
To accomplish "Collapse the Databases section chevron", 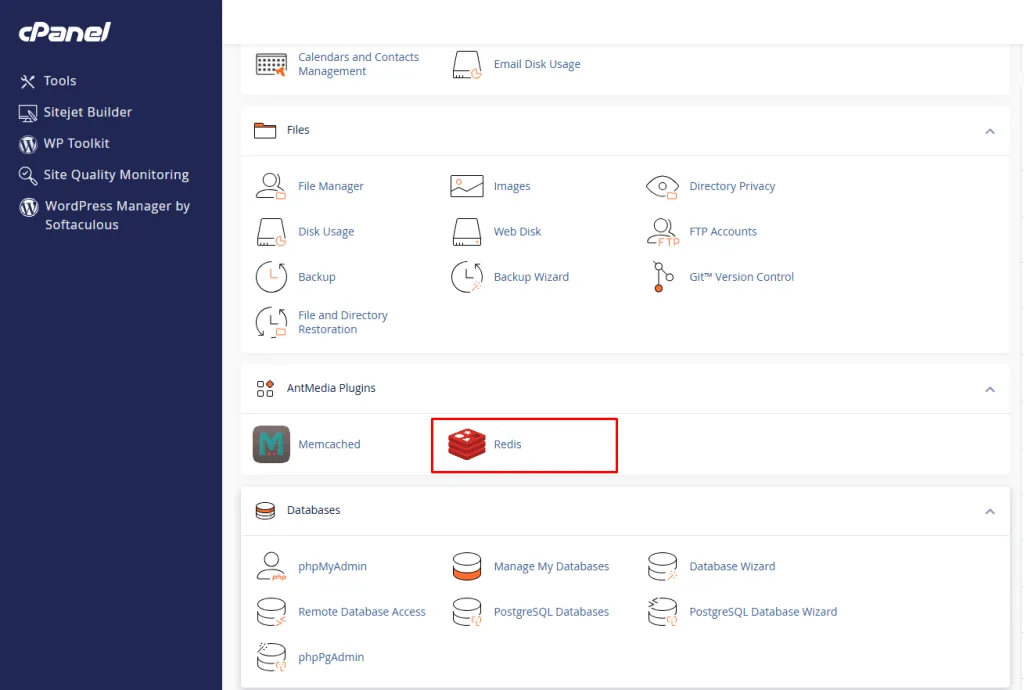I will [x=989, y=511].
